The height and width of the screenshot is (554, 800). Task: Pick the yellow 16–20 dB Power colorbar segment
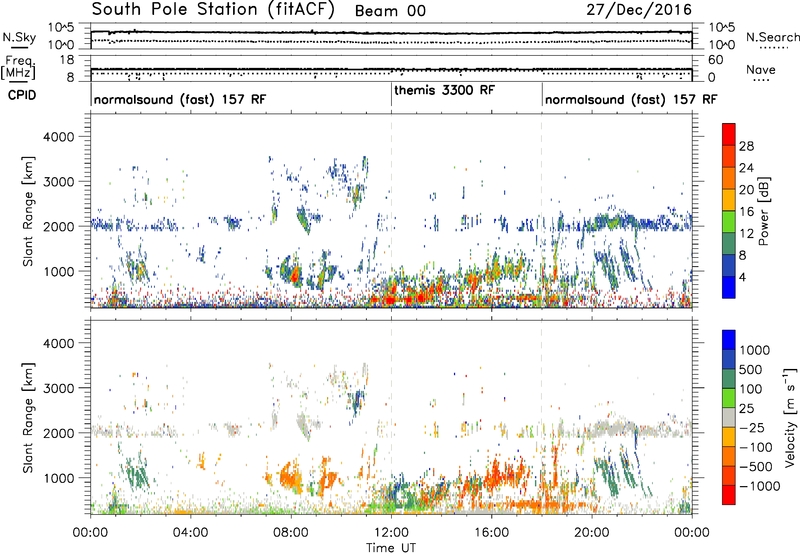729,200
